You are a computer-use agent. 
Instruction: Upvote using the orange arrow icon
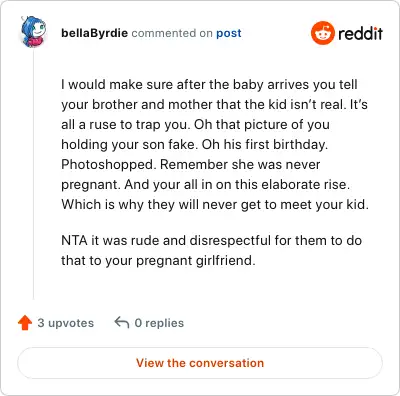pos(25,323)
